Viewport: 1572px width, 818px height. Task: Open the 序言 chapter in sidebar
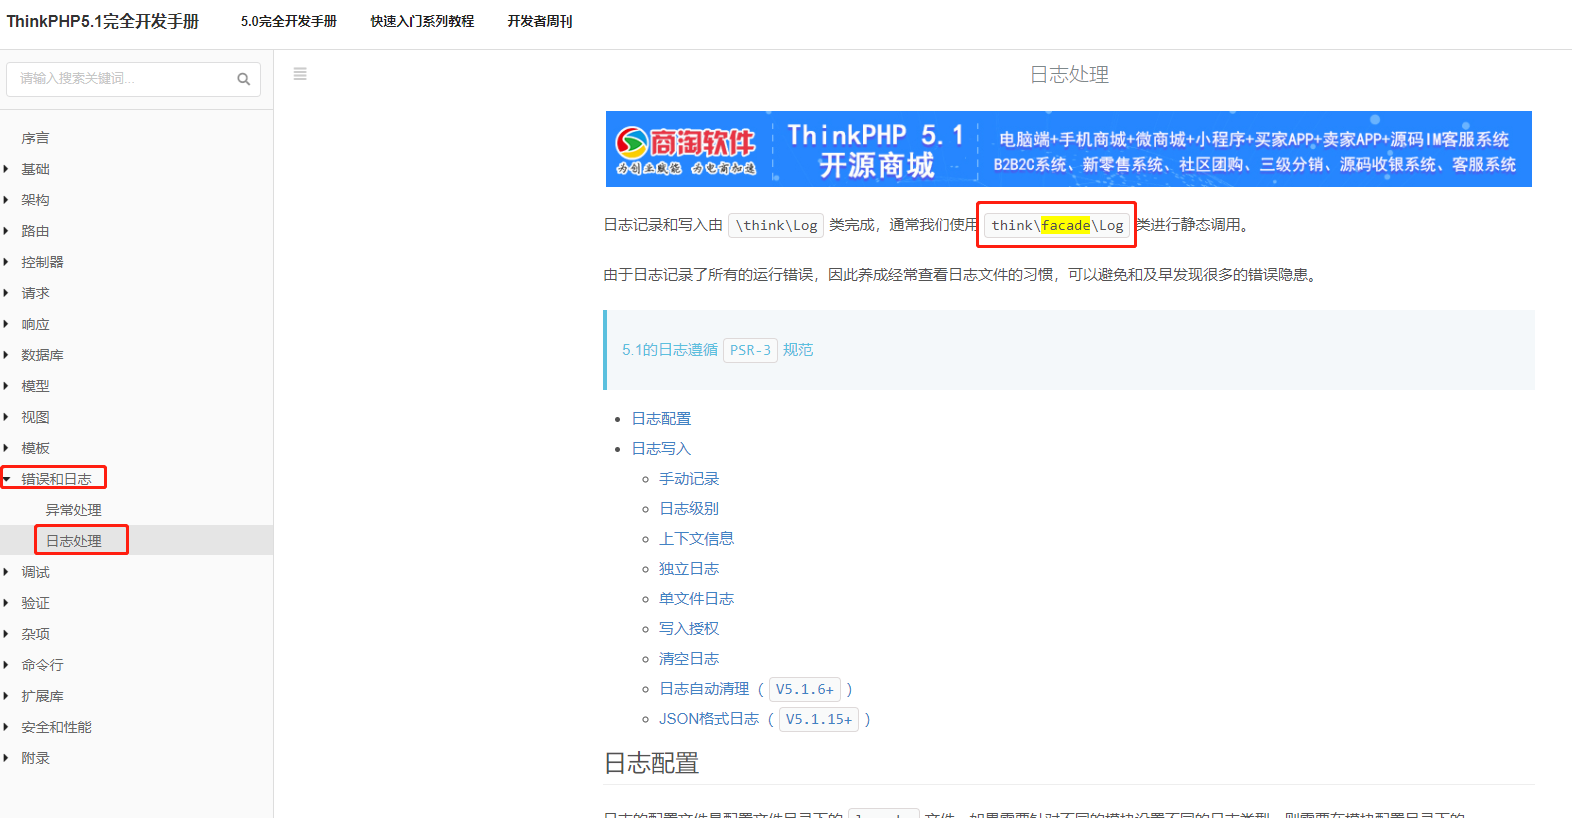pos(35,138)
